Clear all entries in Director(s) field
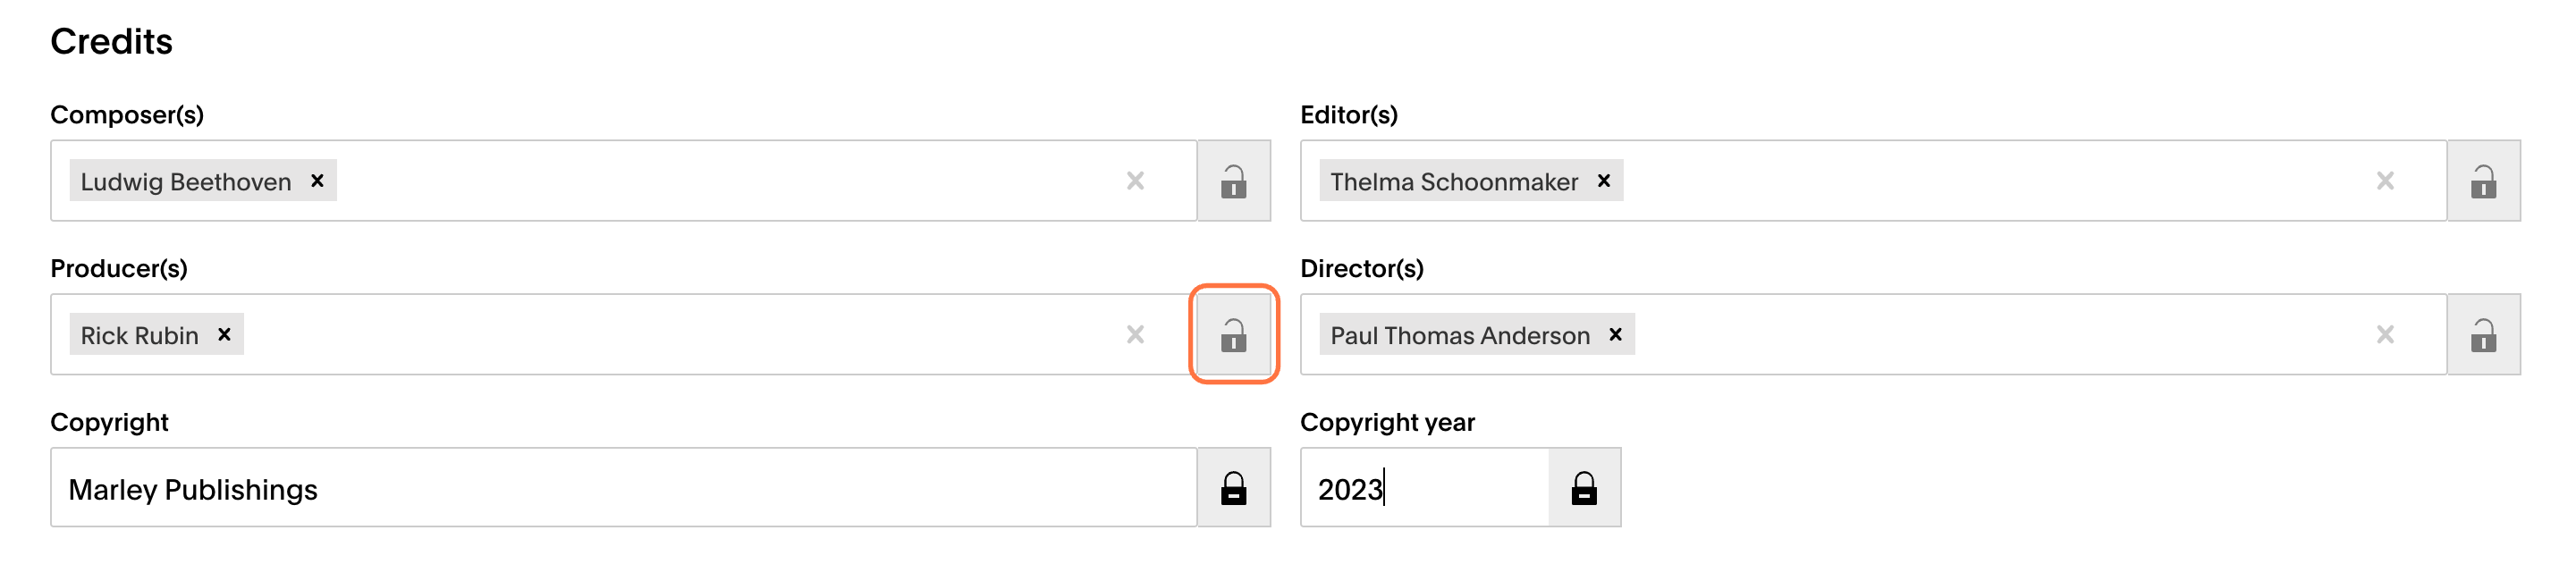The height and width of the screenshot is (581, 2576). [x=2385, y=335]
